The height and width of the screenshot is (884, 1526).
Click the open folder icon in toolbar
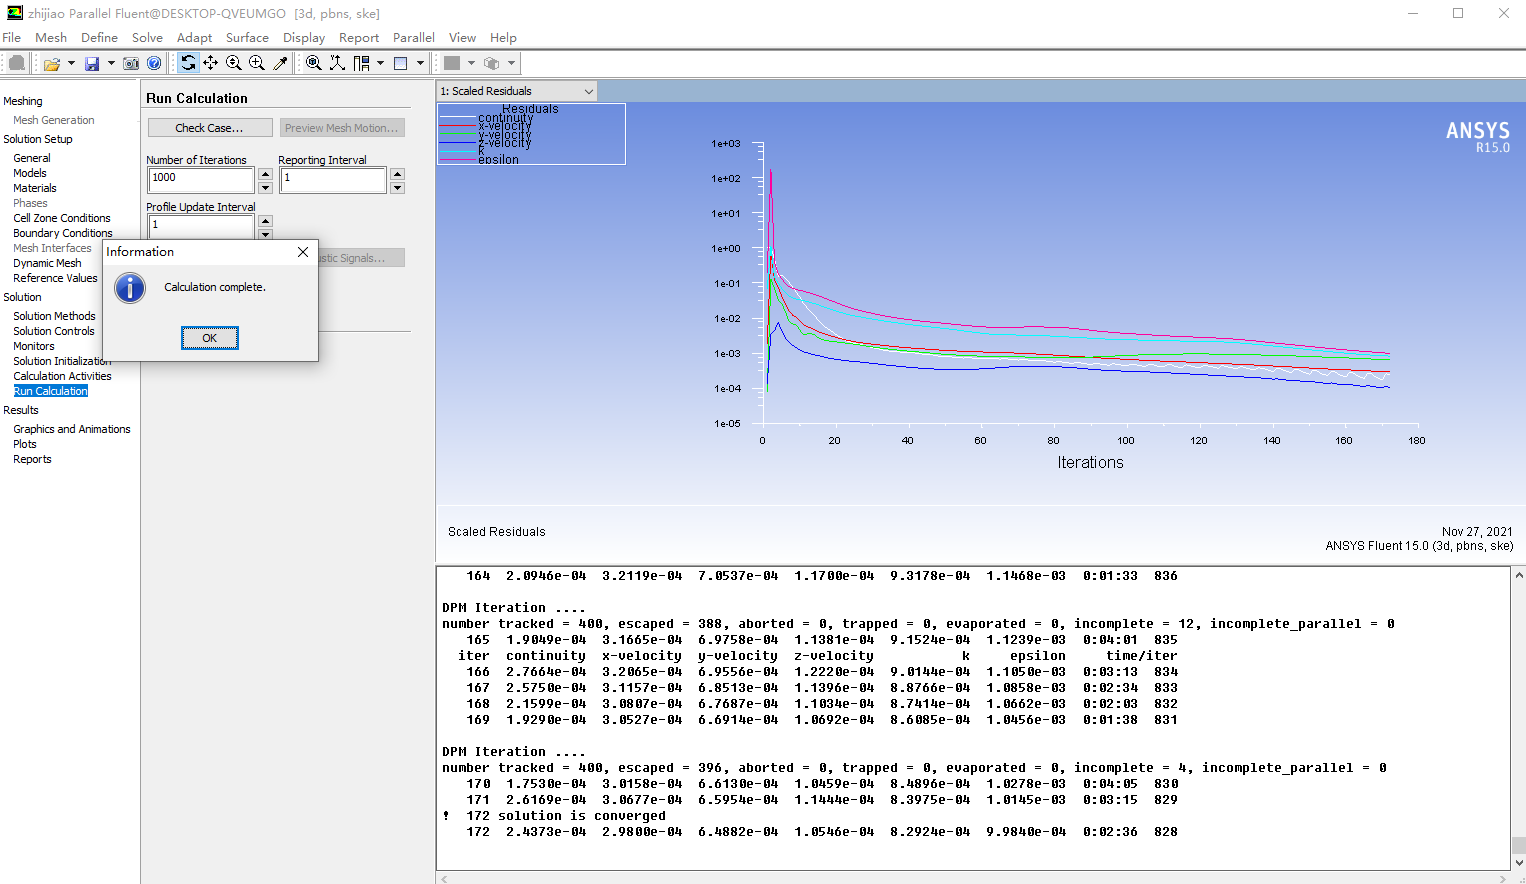51,63
